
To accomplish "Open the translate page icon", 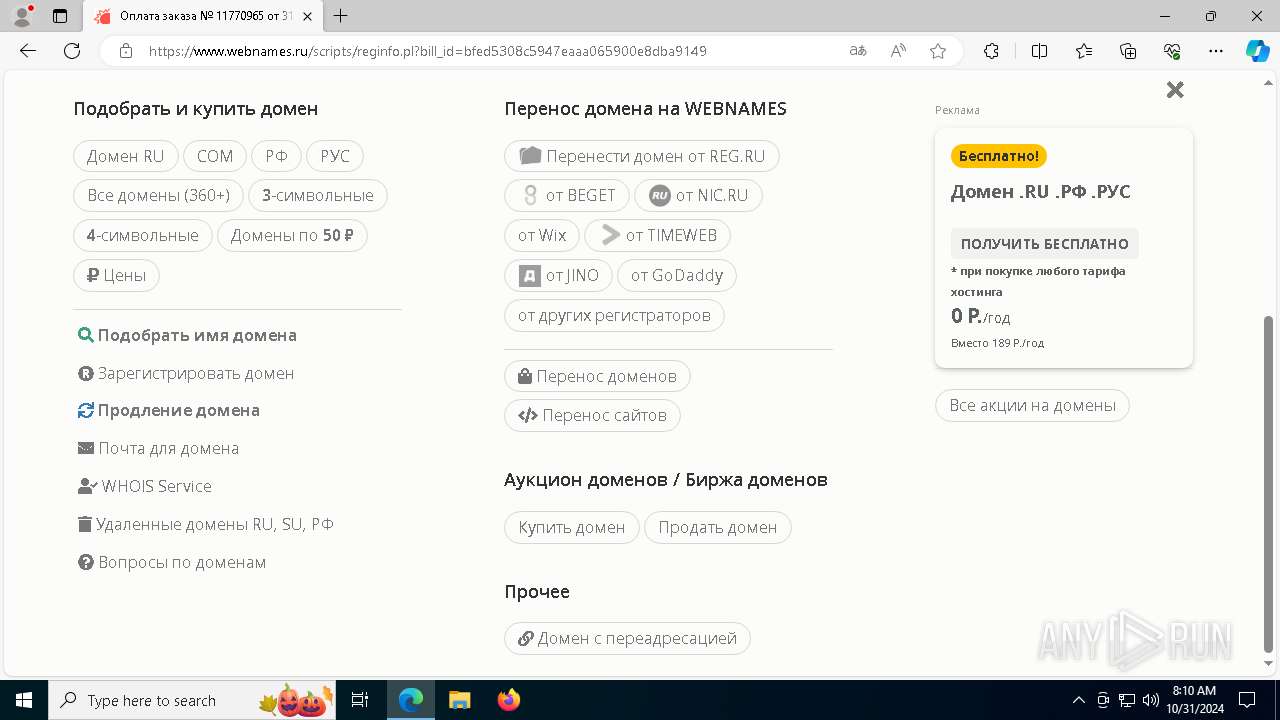I will point(857,51).
